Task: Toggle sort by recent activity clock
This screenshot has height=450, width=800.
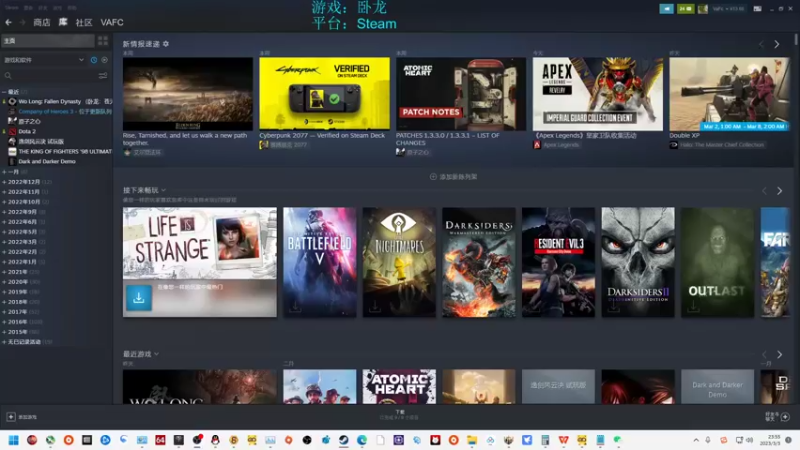Action: pyautogui.click(x=94, y=60)
